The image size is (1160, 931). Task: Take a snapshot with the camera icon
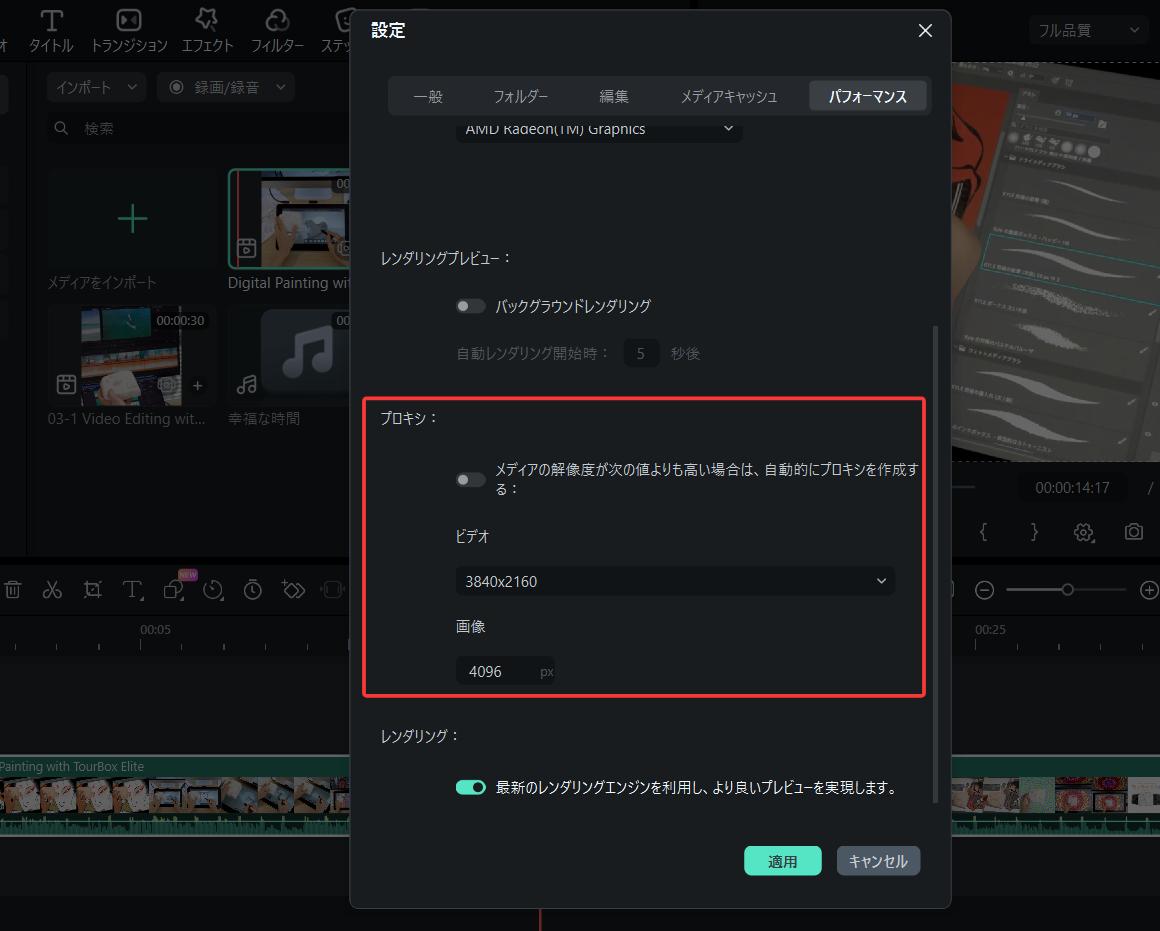click(x=1134, y=532)
